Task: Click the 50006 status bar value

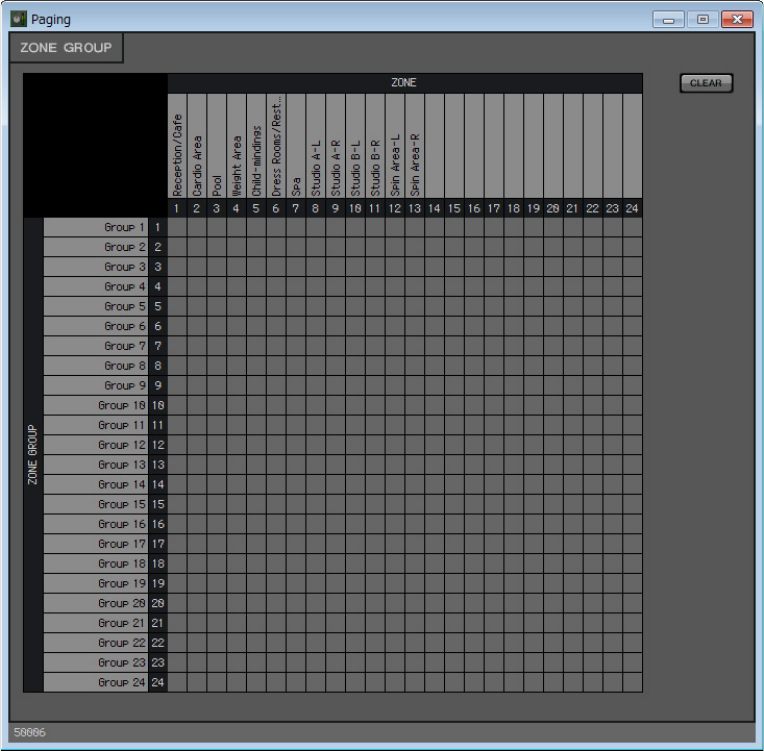Action: coord(30,732)
